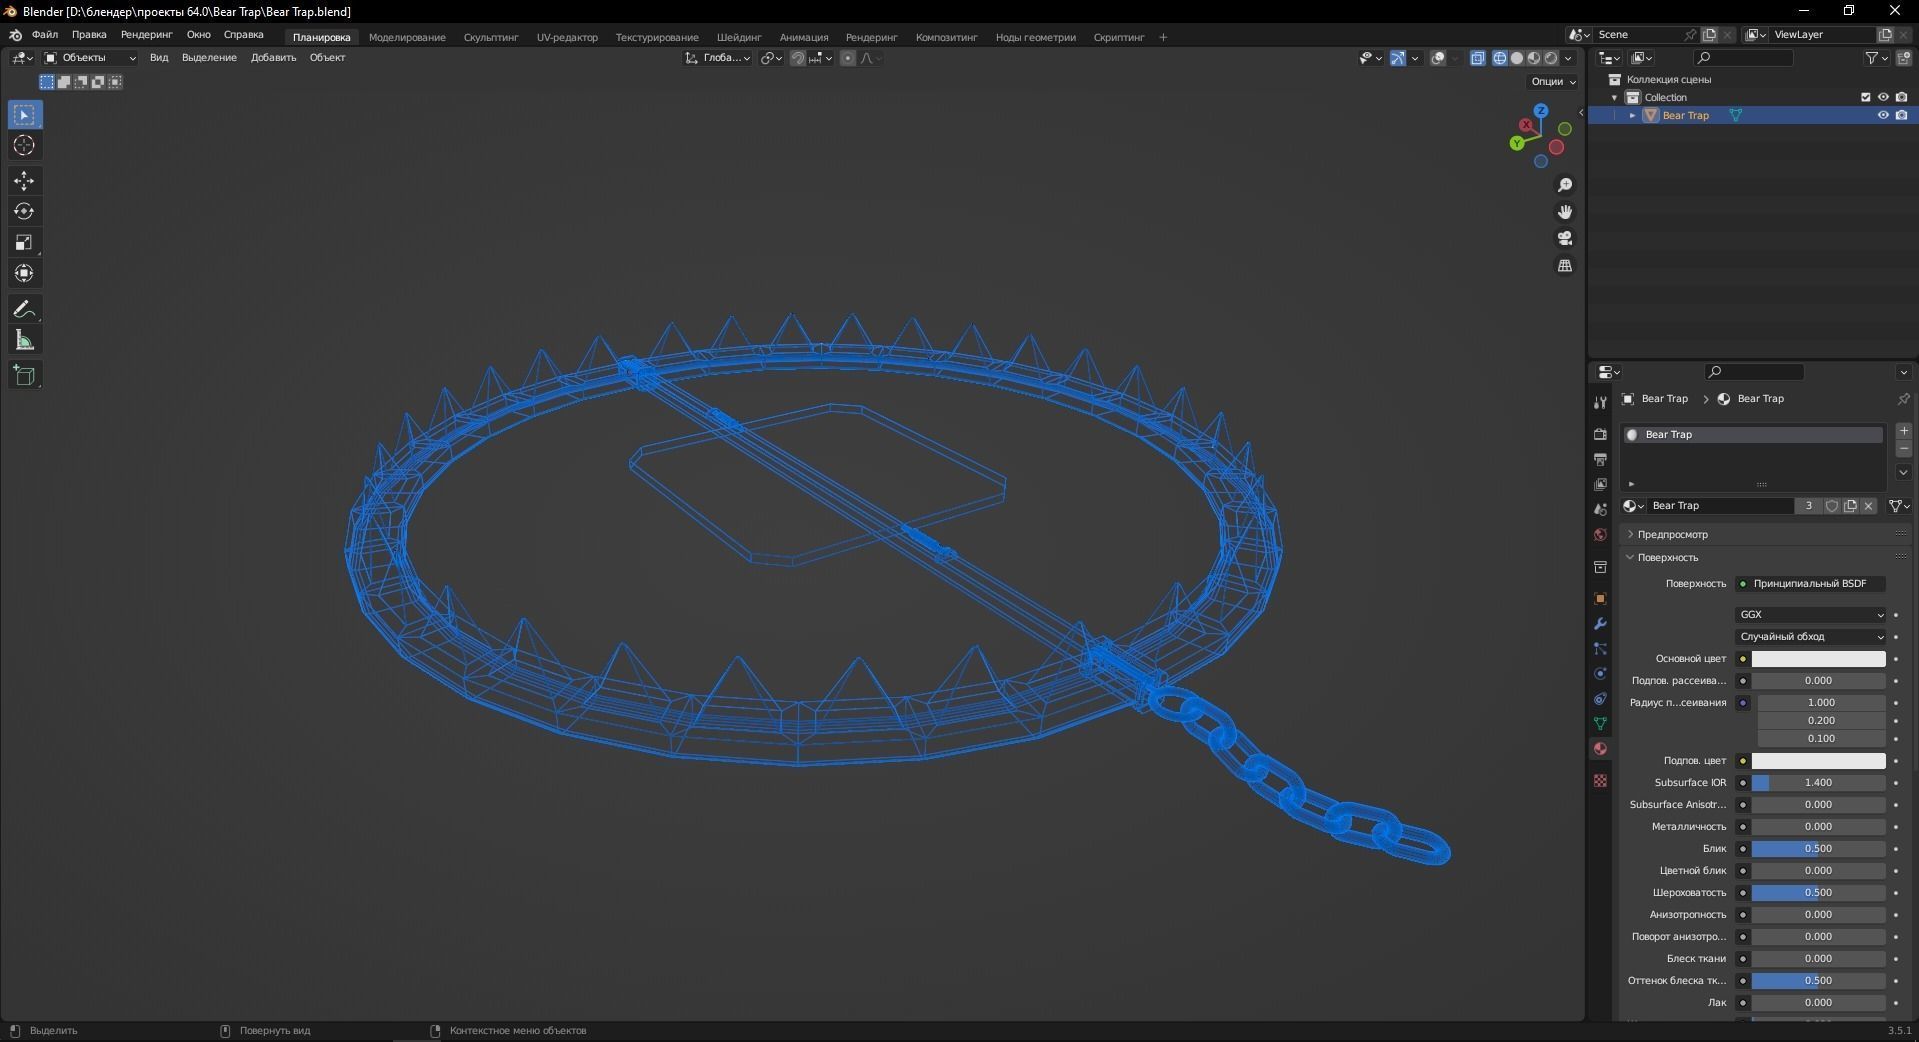Open the Основной цвет base color swatch
Viewport: 1919px width, 1042px height.
[x=1818, y=659]
